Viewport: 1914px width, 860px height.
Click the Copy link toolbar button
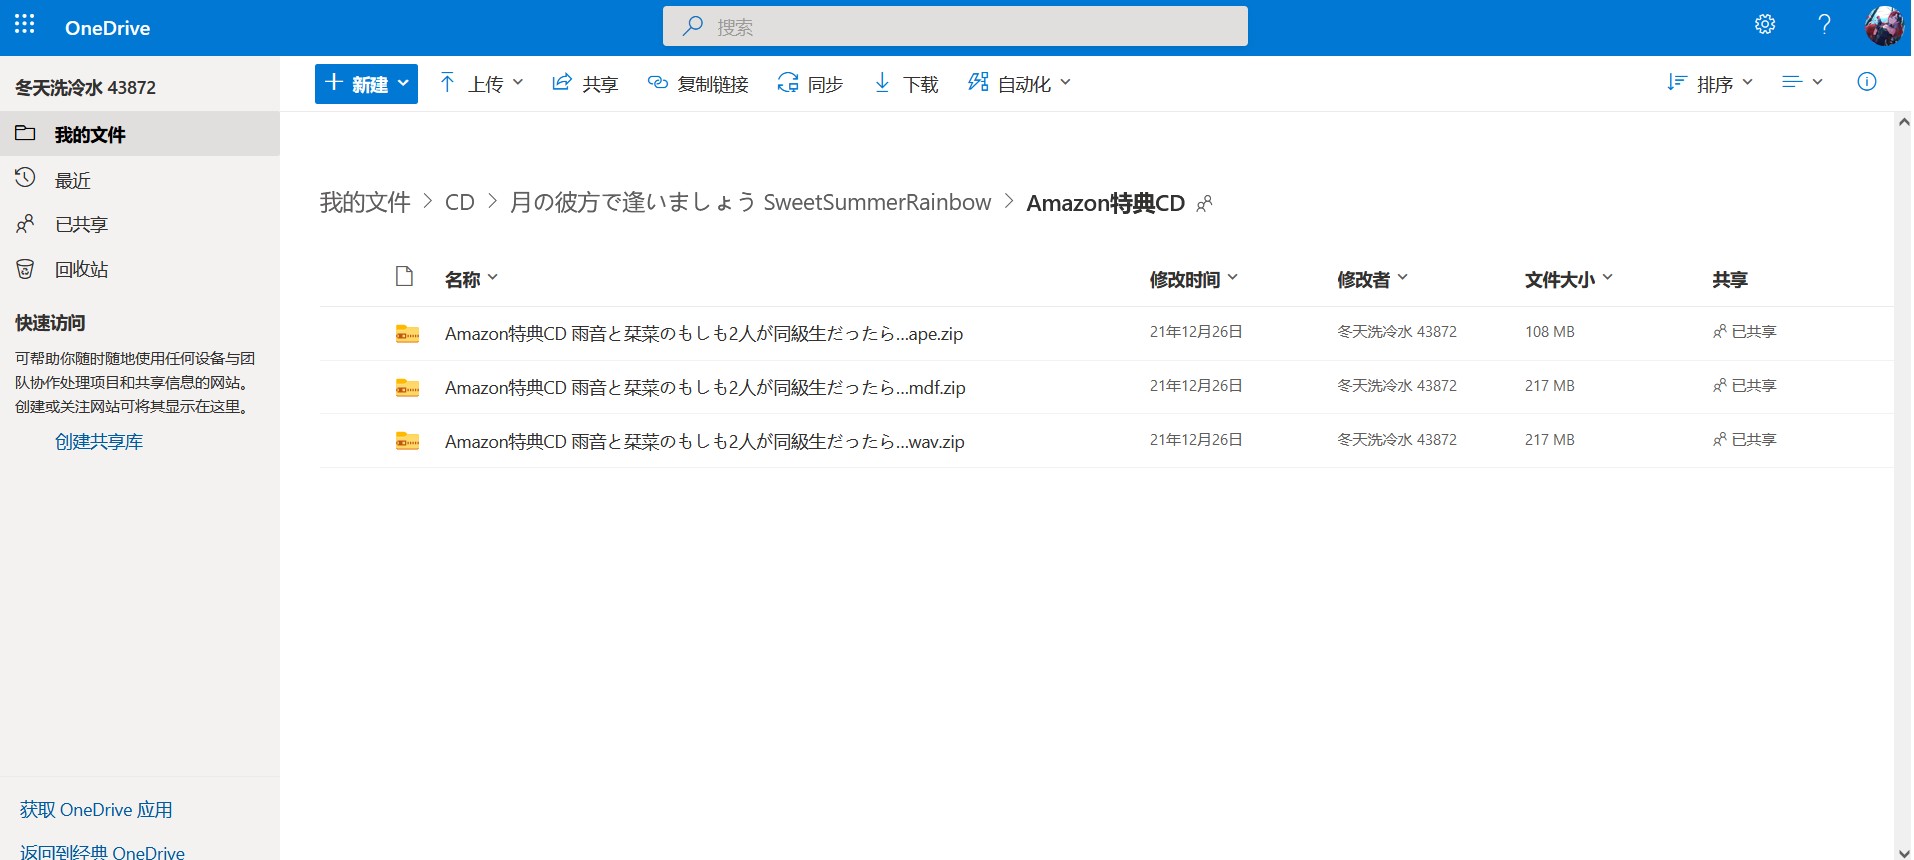(698, 84)
